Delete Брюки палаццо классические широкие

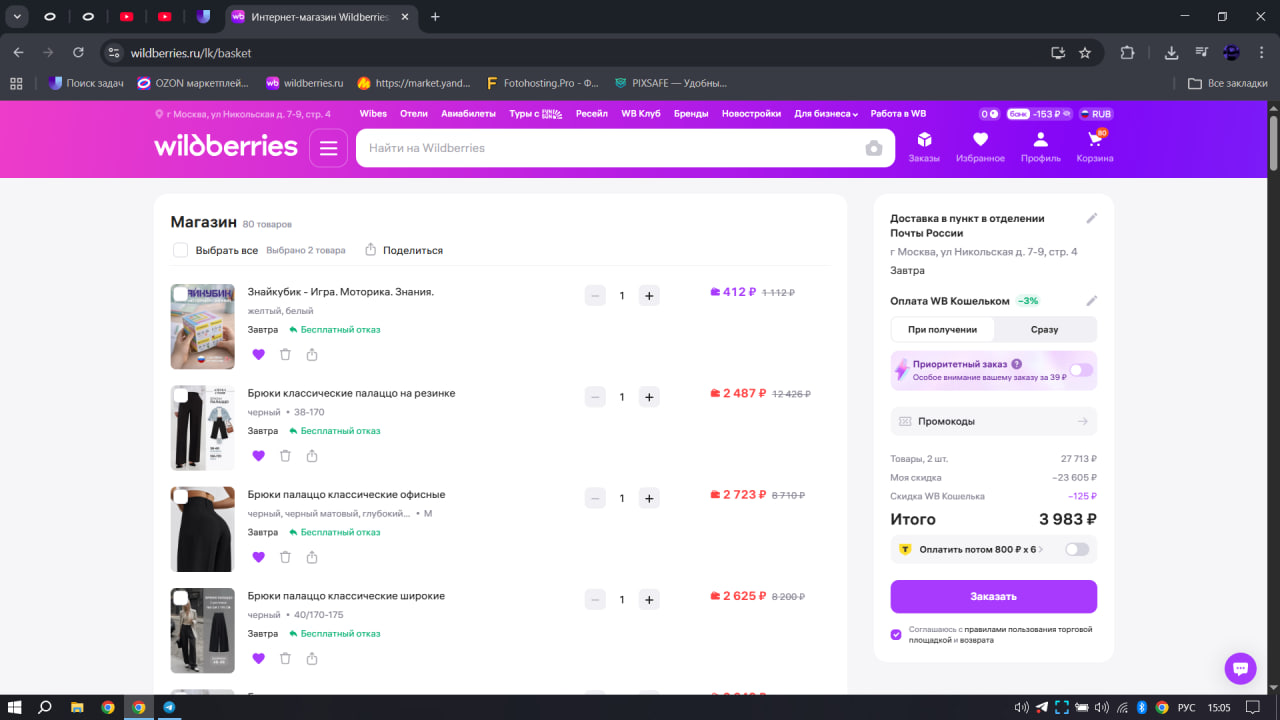(x=285, y=658)
